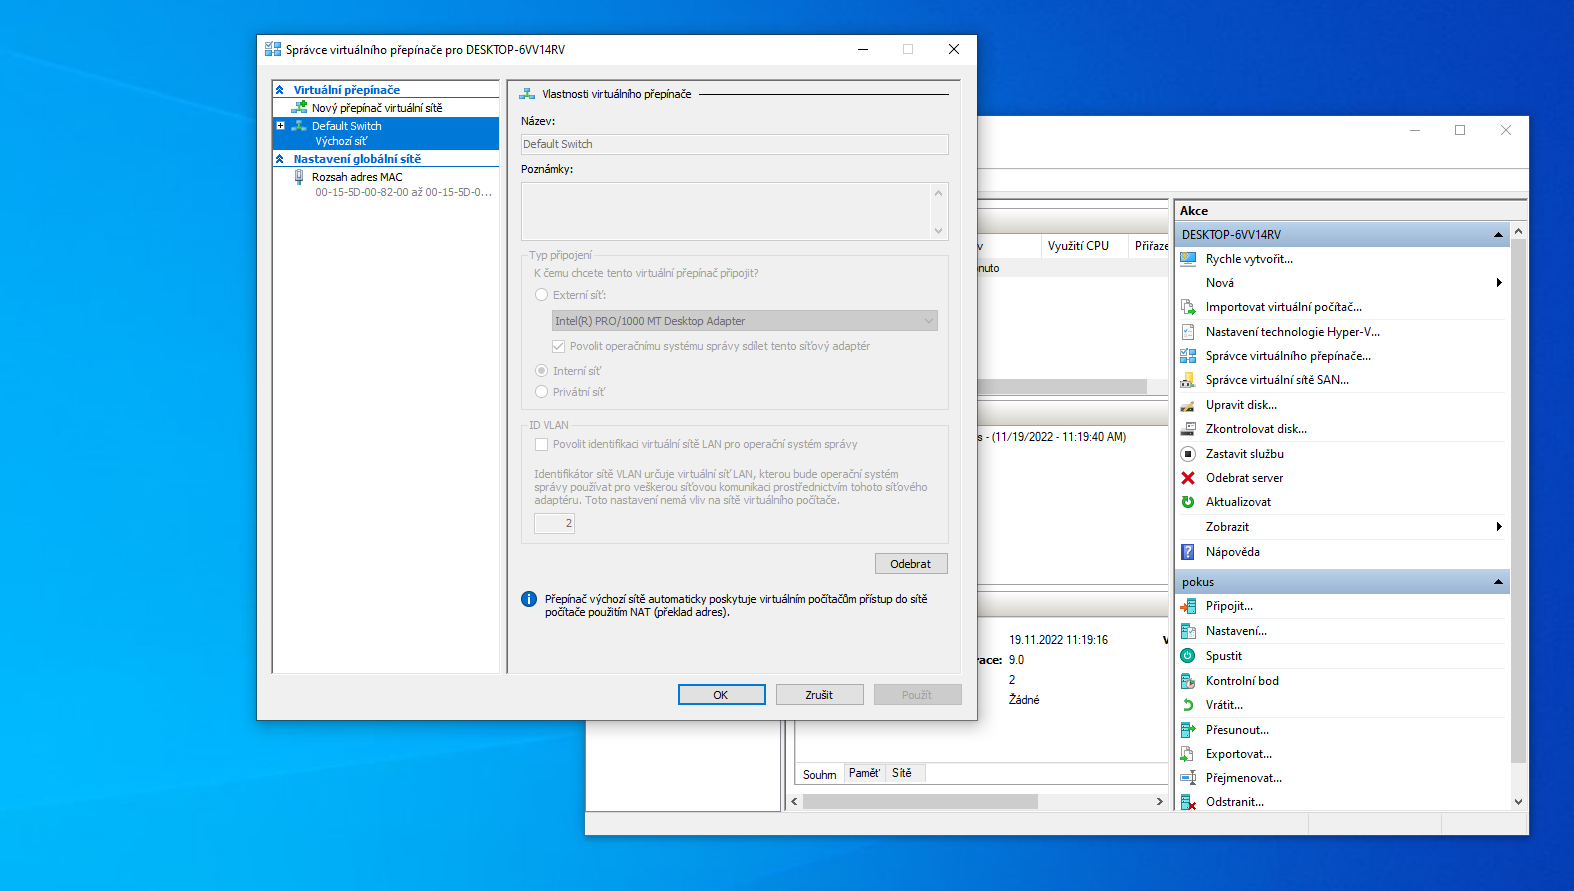This screenshot has height=891, width=1574.
Task: Click the Nastavení technologie Hyper-V icon
Action: 1188,332
